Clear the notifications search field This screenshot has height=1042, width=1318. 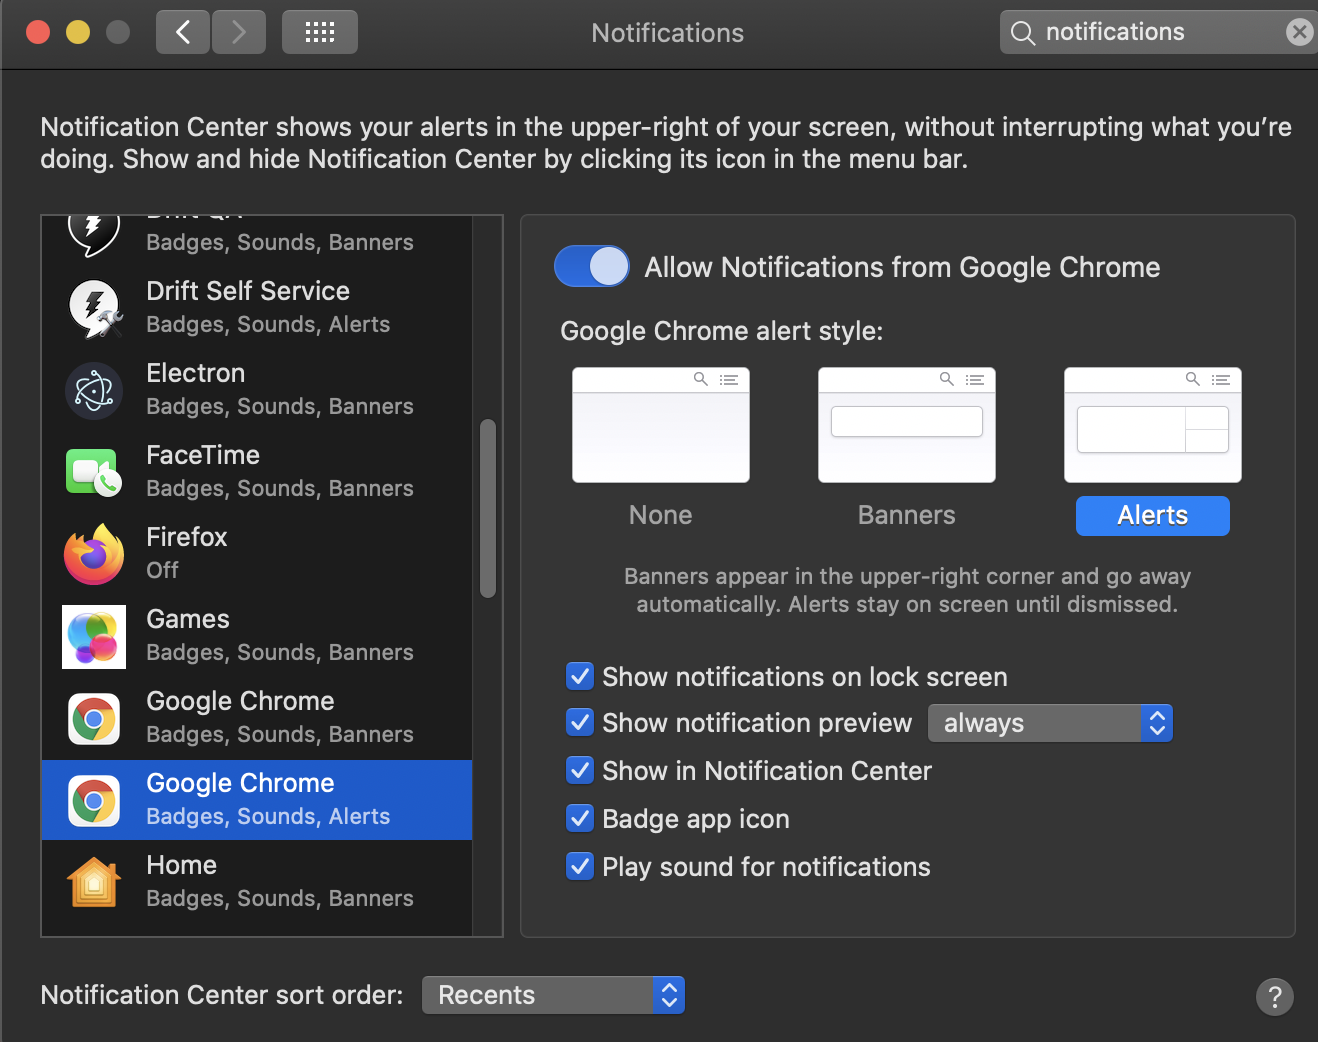click(x=1299, y=32)
